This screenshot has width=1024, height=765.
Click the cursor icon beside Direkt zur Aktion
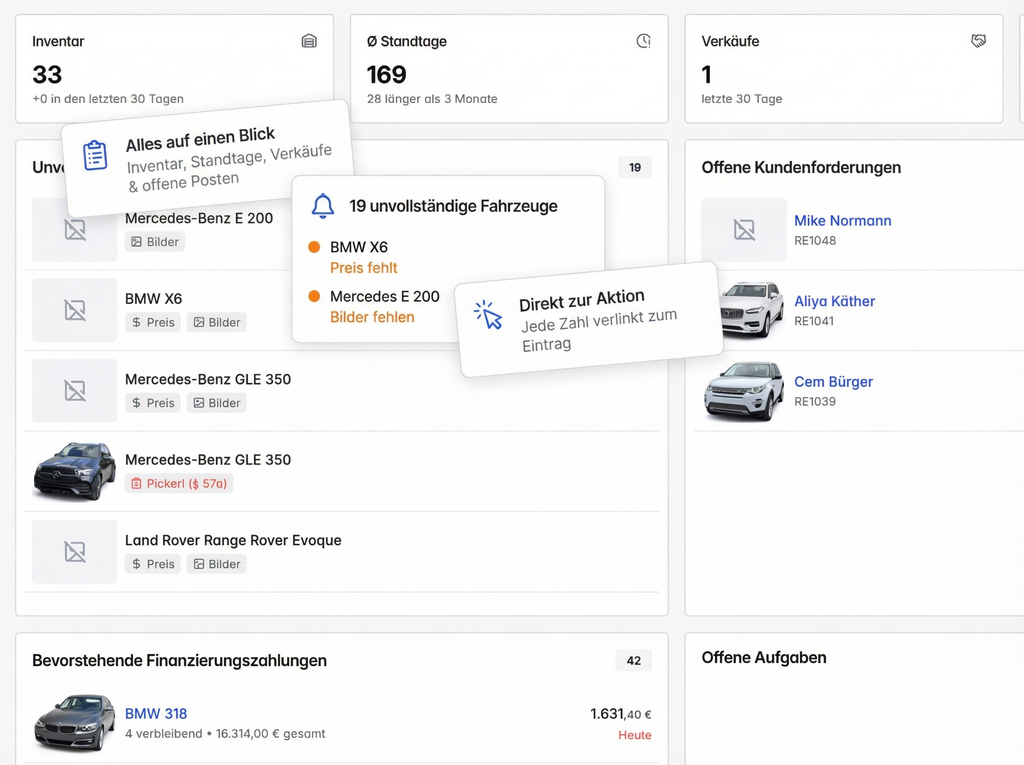(488, 315)
